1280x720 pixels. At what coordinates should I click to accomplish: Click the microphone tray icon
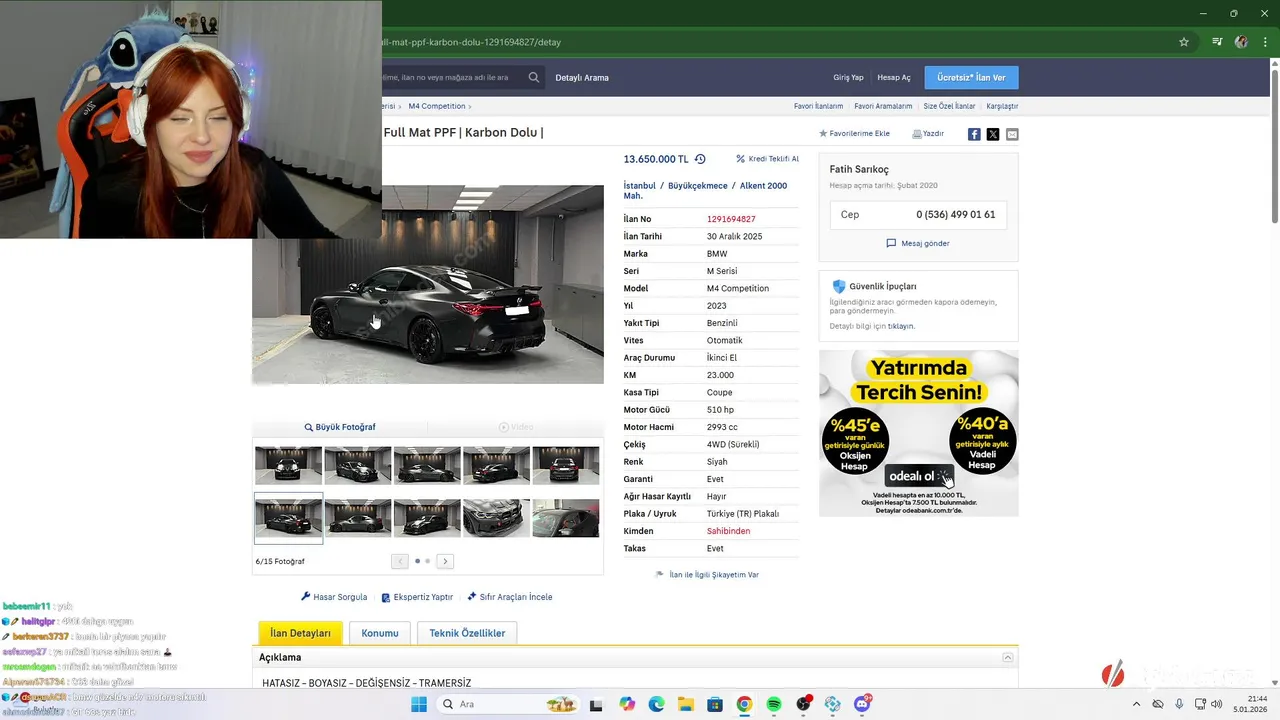1180,704
